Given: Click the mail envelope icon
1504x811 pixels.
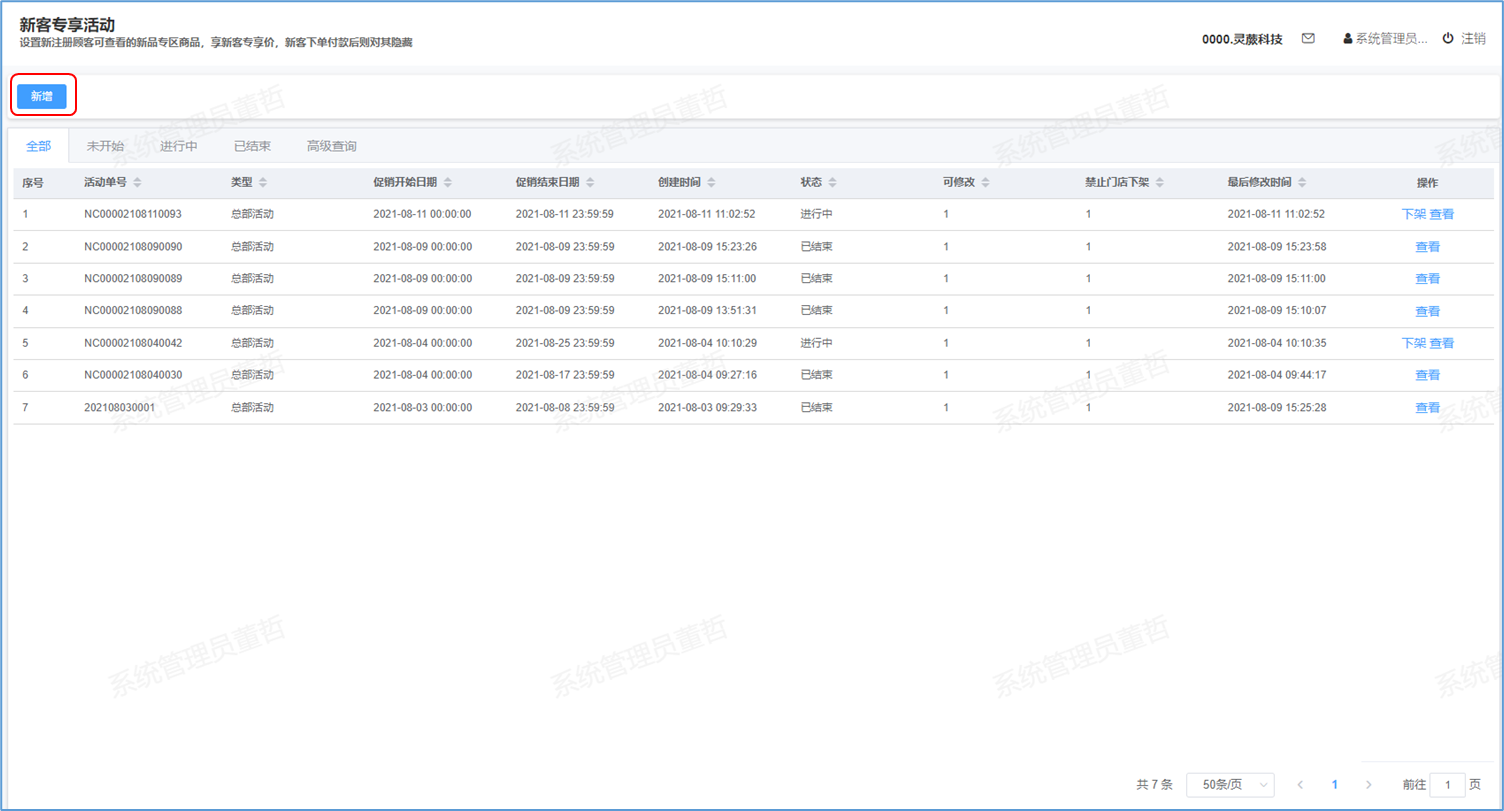Looking at the screenshot, I should point(1307,39).
